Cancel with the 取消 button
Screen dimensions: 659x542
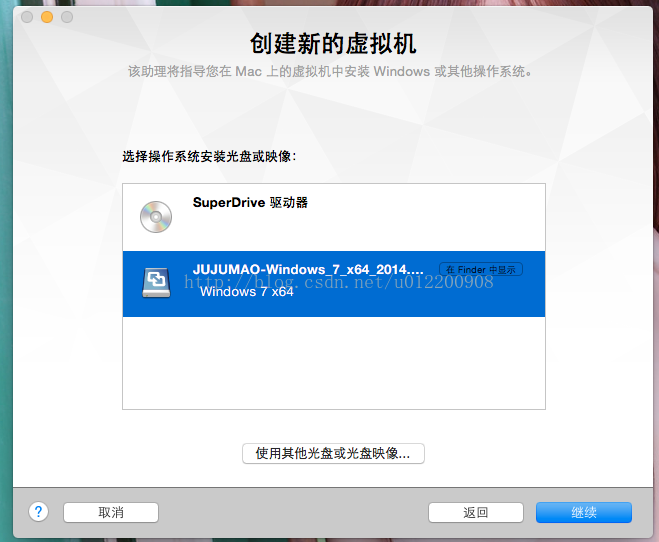click(x=111, y=512)
